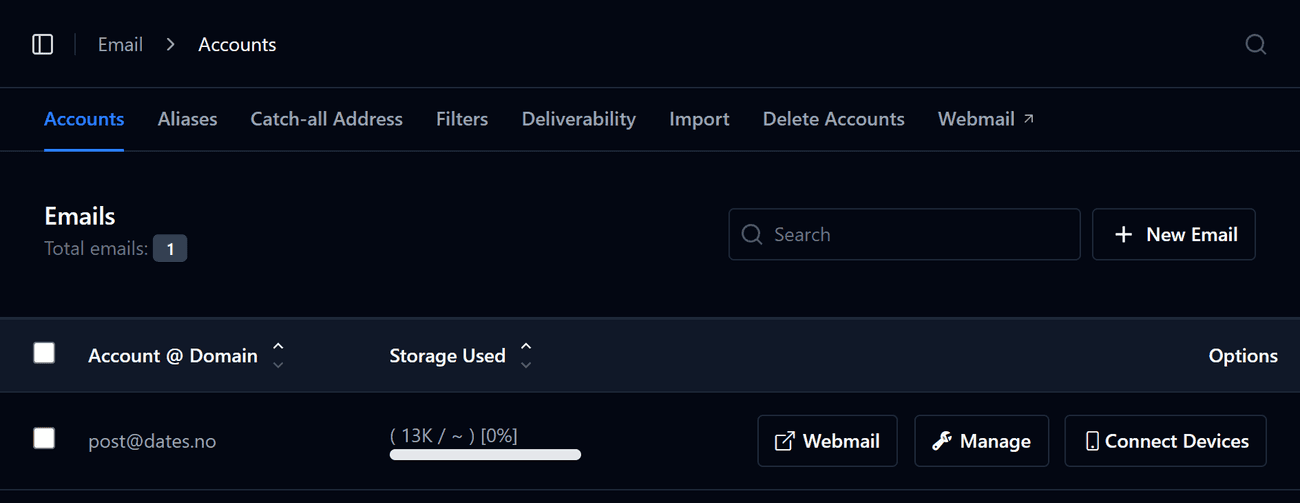Tick the select-all checkbox in table header

44,353
